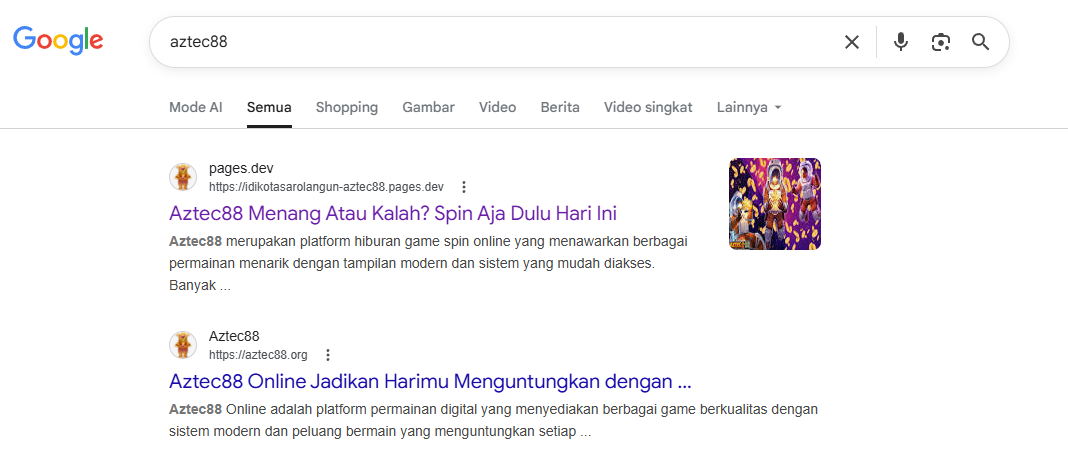Start voice search with microphone icon

click(900, 42)
